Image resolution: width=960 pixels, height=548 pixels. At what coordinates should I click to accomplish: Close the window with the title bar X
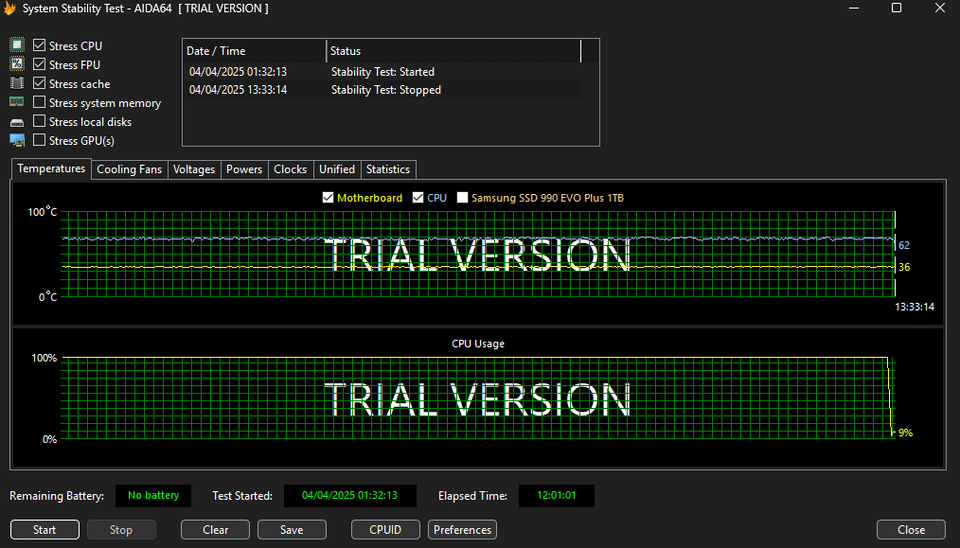(940, 8)
